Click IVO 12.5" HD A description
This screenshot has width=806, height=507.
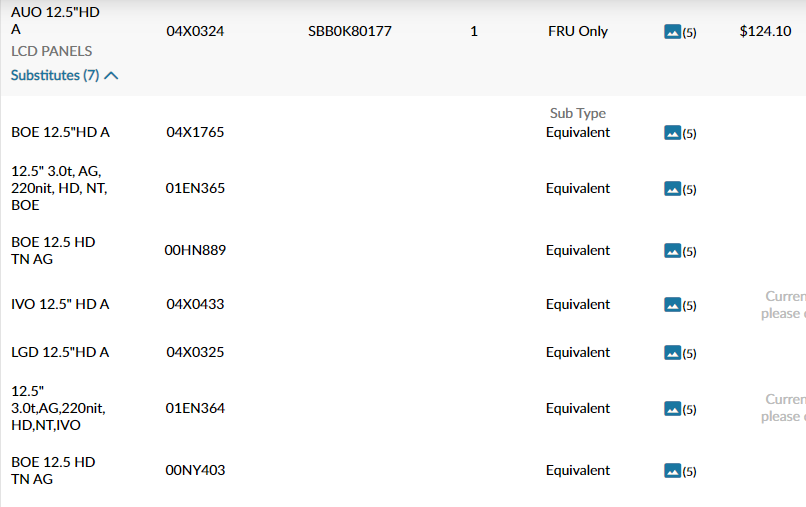[60, 304]
